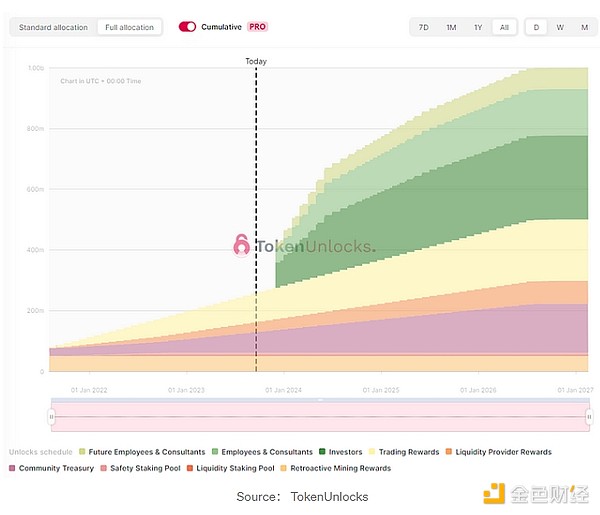
Task: Toggle the Cumulative switch off
Action: 187,27
